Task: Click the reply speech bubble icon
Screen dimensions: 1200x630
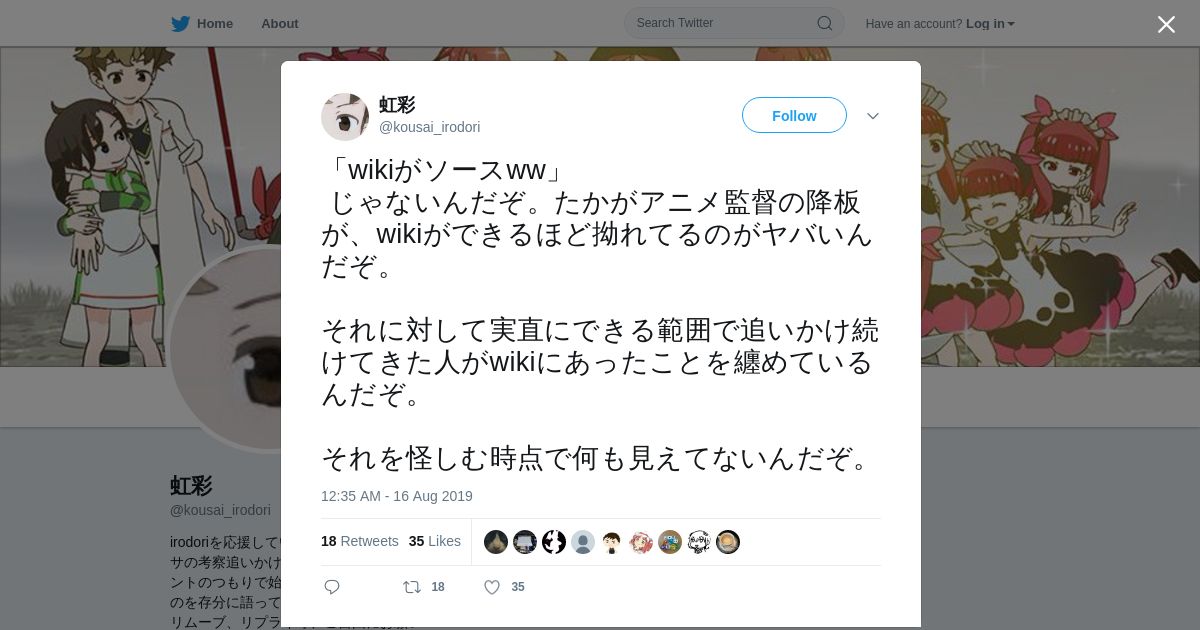Action: click(332, 587)
